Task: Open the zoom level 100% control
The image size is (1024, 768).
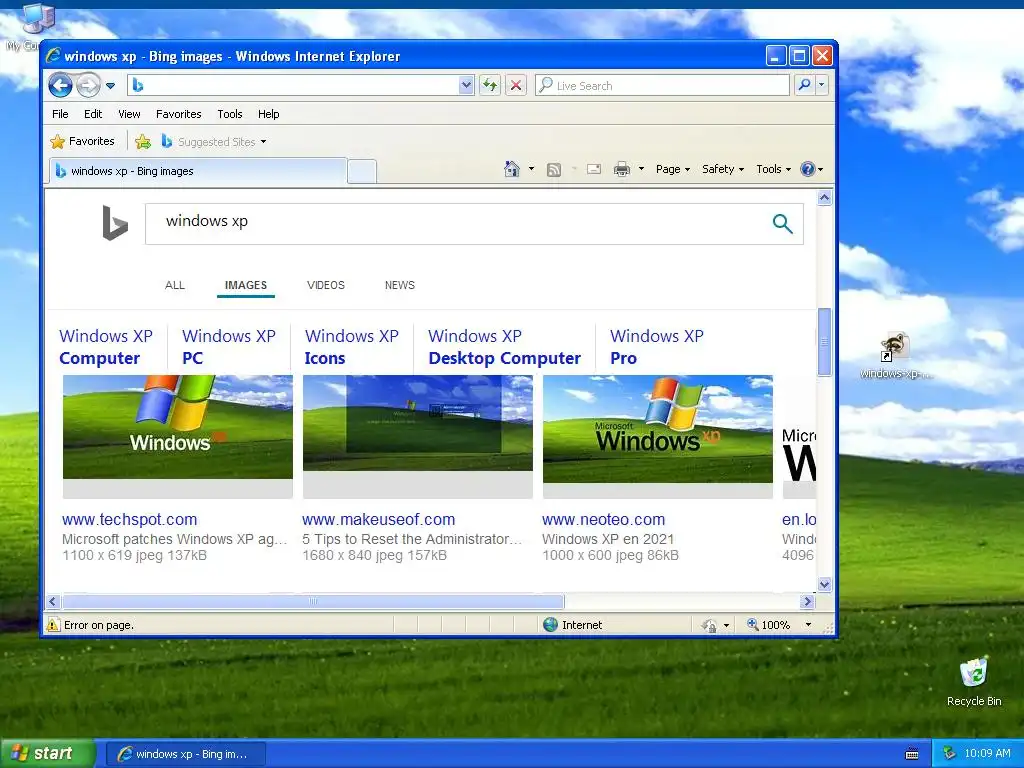Action: tap(769, 625)
